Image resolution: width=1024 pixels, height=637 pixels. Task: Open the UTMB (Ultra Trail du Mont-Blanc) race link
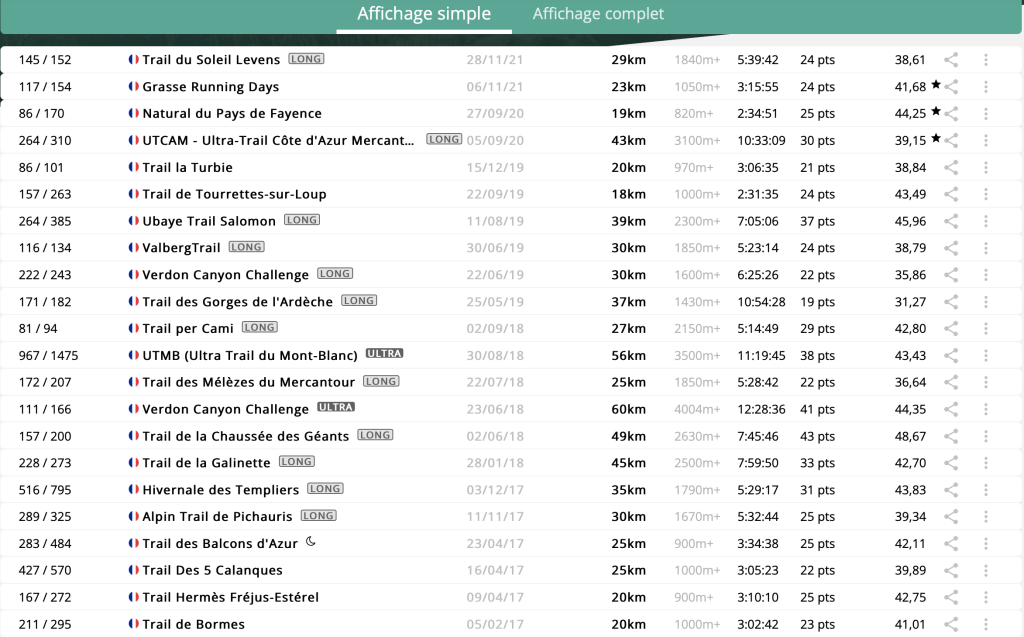click(250, 355)
